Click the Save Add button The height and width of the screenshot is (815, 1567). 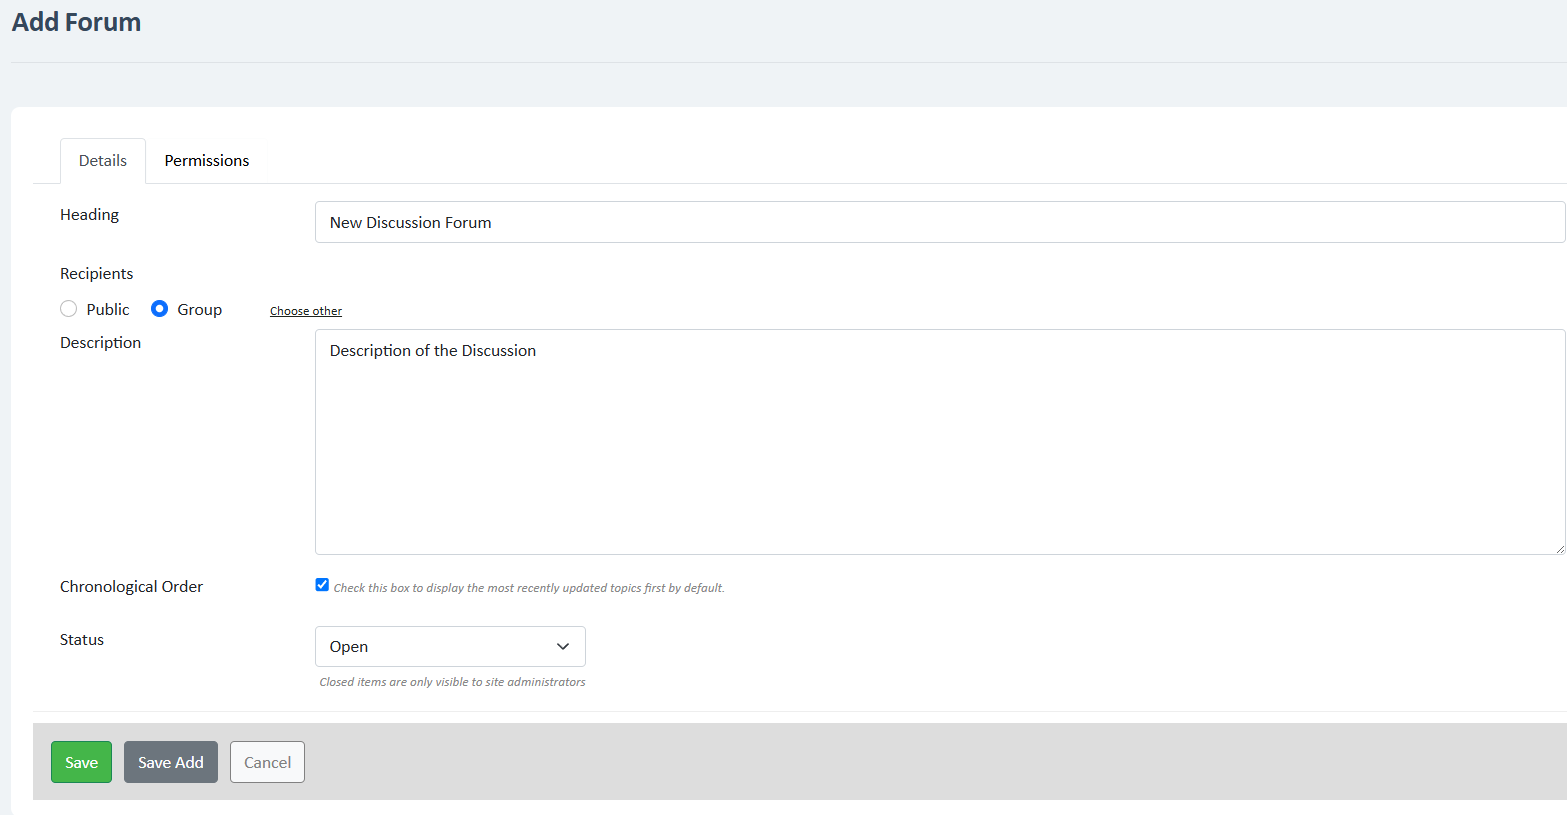(171, 762)
